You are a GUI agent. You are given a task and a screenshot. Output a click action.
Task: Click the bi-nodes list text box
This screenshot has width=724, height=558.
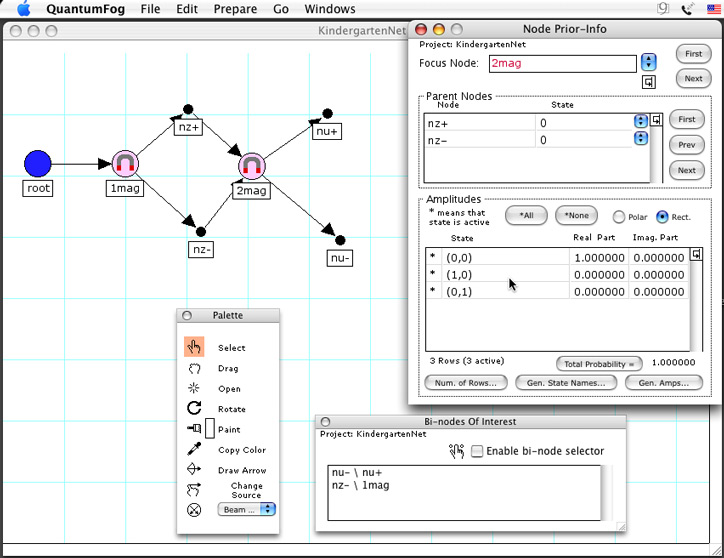click(464, 493)
